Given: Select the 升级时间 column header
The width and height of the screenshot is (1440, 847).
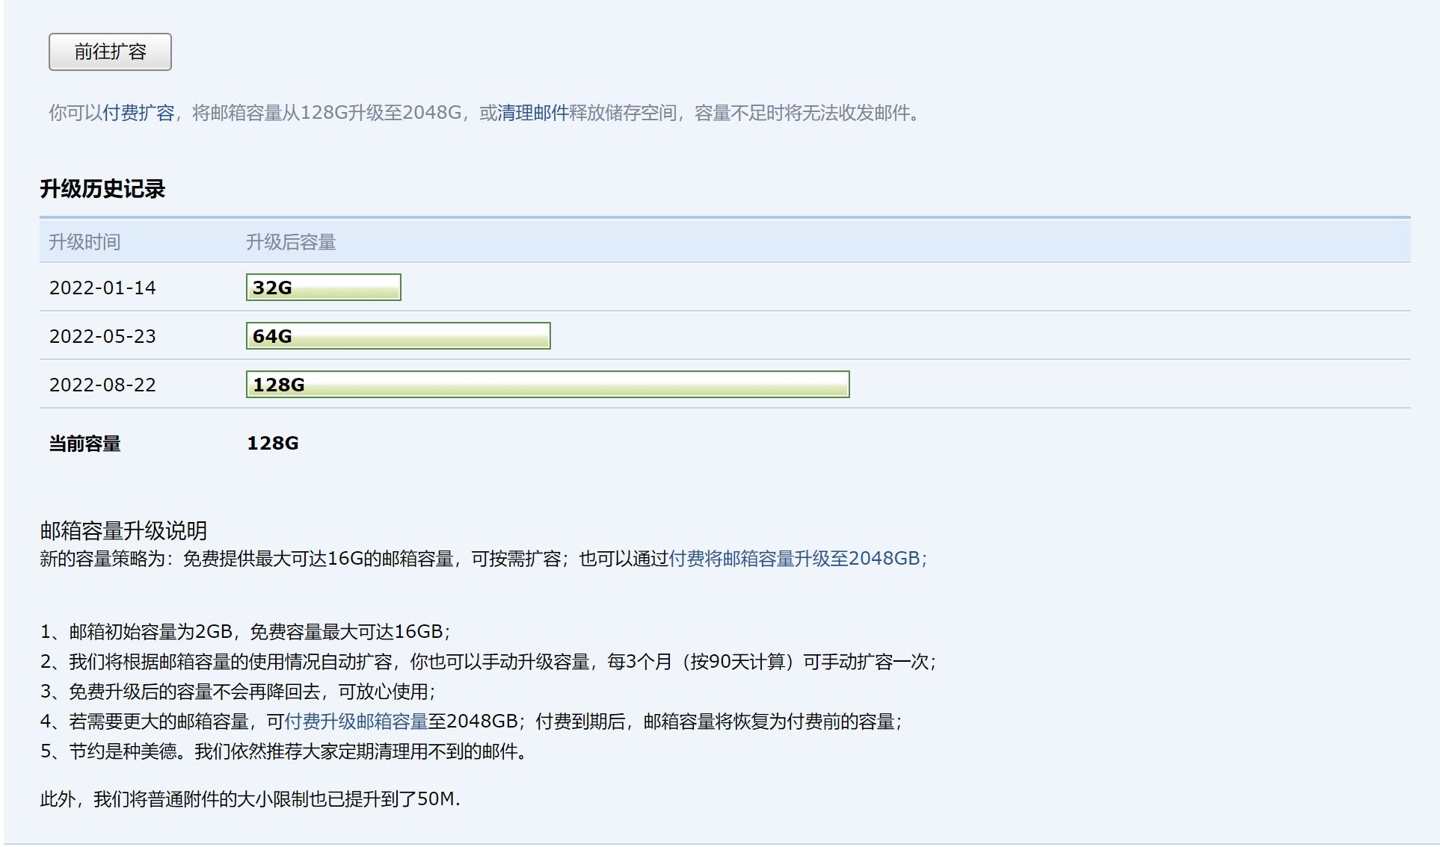Looking at the screenshot, I should (x=85, y=242).
